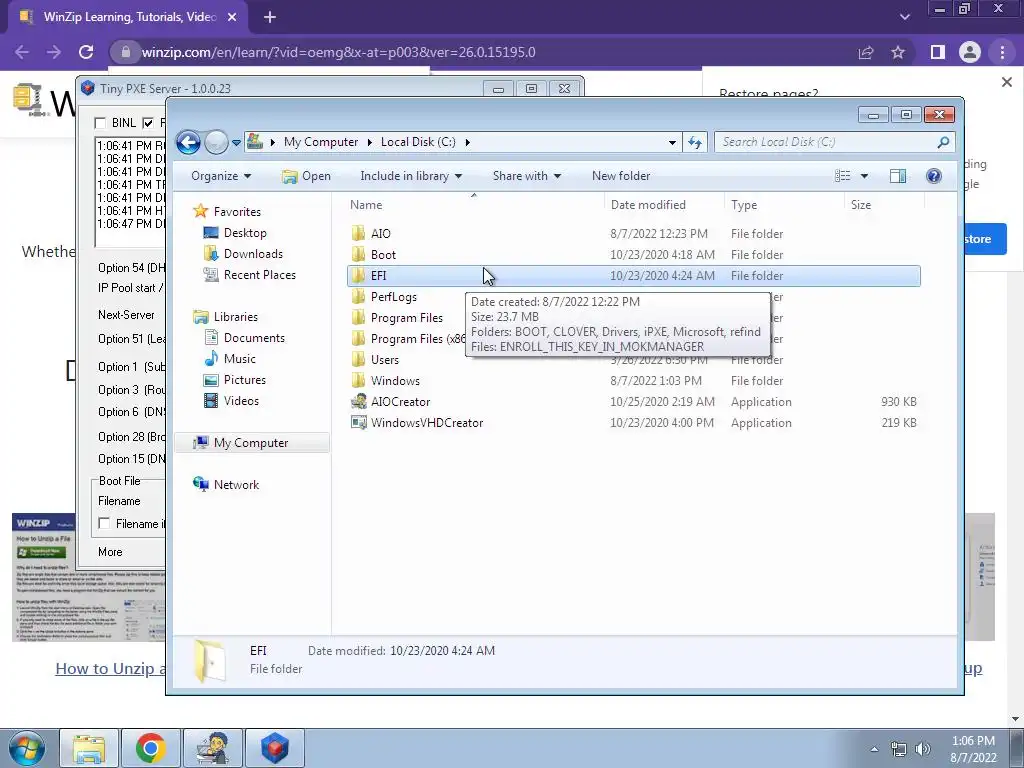Open Pictures library
Screen dimensions: 1024x768
click(234, 379)
